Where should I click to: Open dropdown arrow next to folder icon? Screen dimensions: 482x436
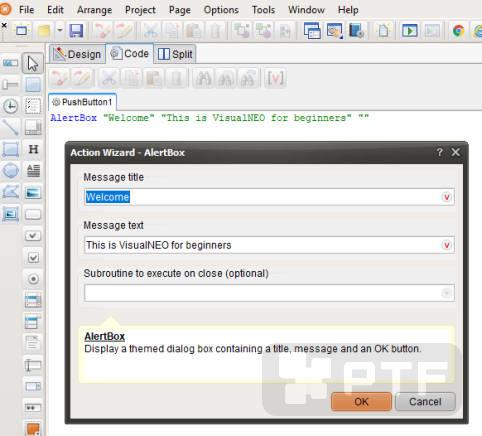60,30
